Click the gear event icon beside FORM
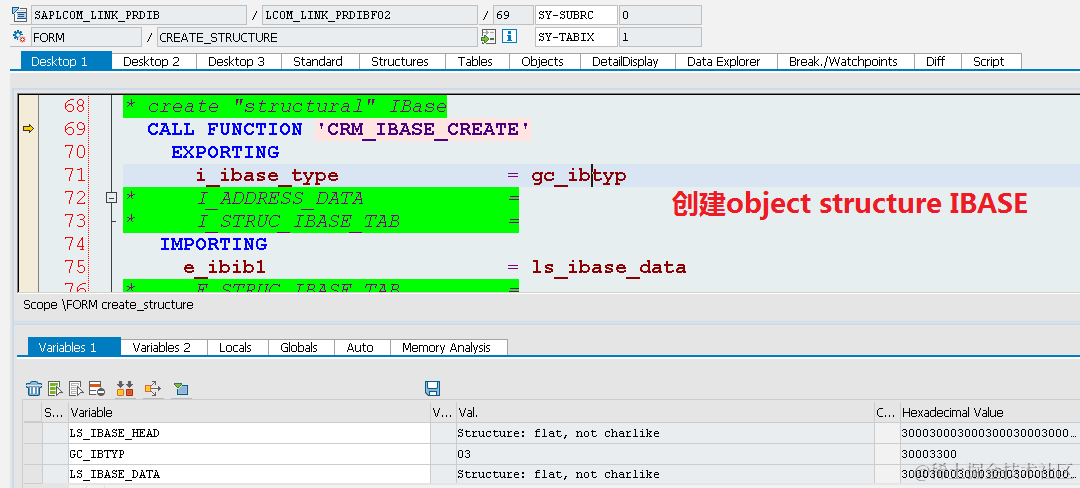 (x=19, y=36)
